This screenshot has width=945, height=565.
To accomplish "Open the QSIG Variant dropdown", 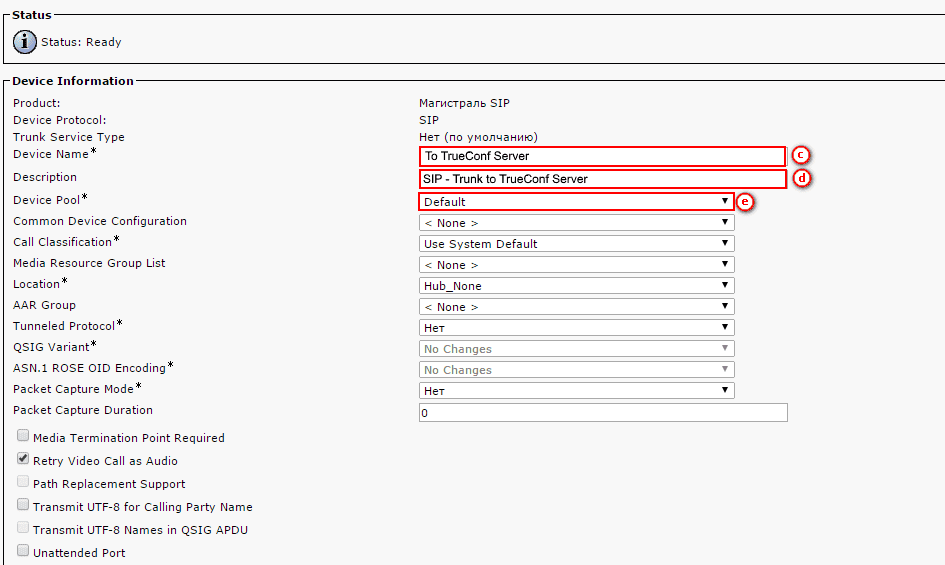I will (577, 349).
